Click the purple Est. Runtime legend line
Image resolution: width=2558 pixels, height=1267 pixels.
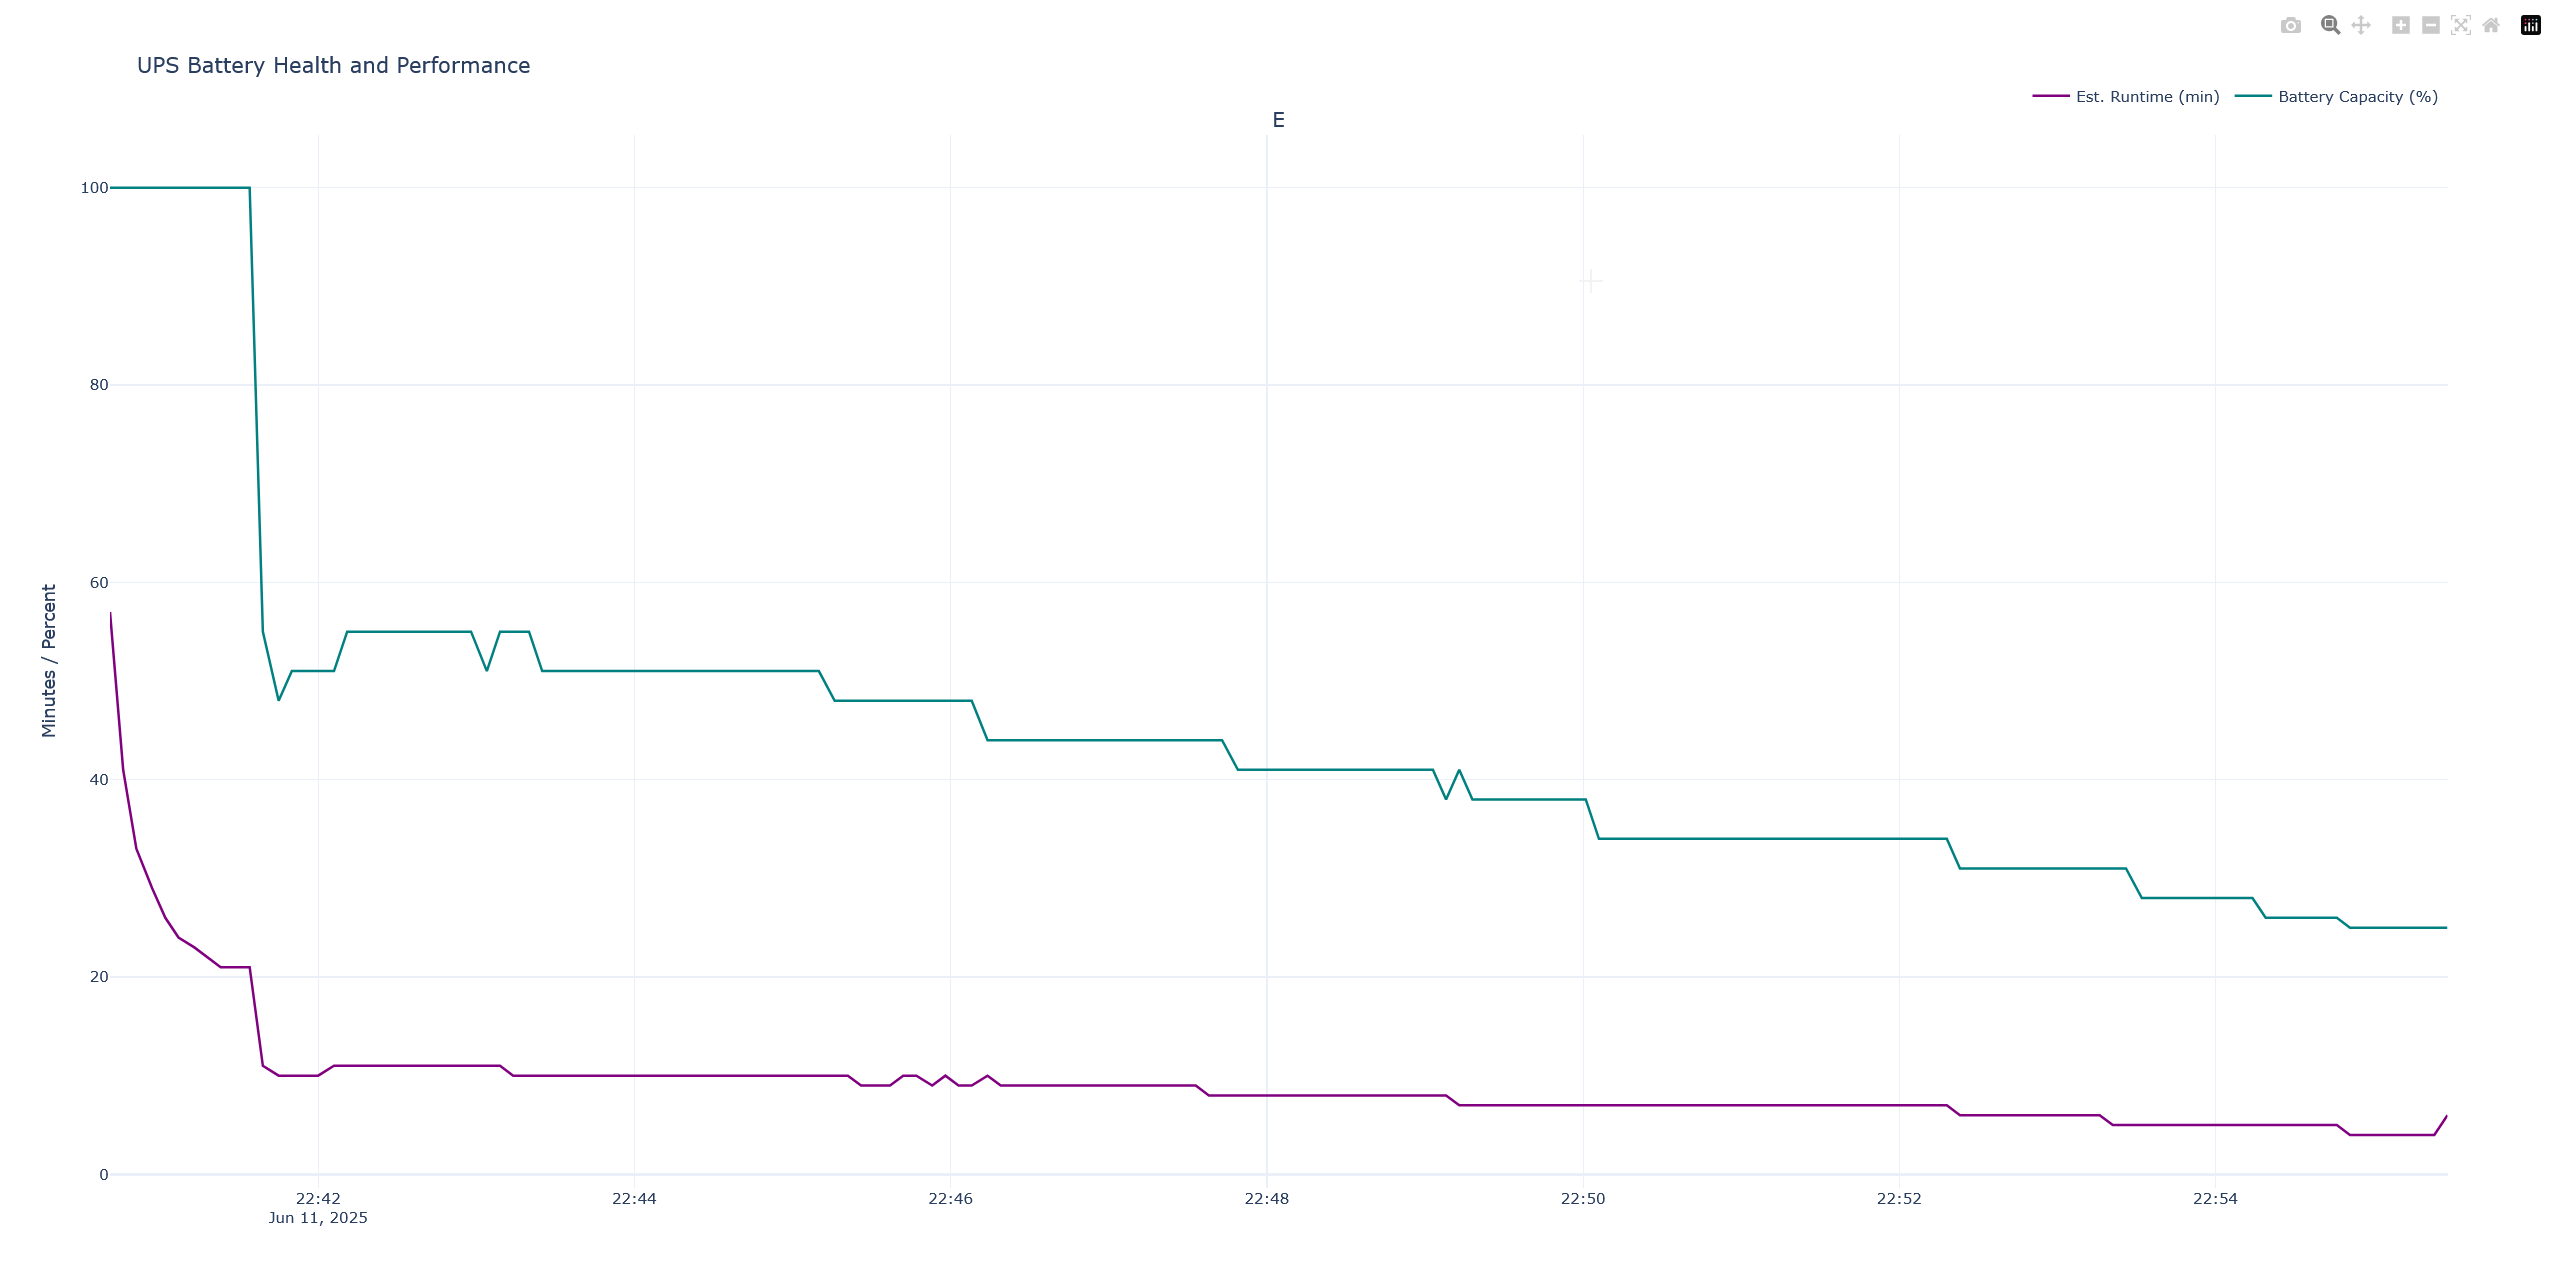point(2051,97)
